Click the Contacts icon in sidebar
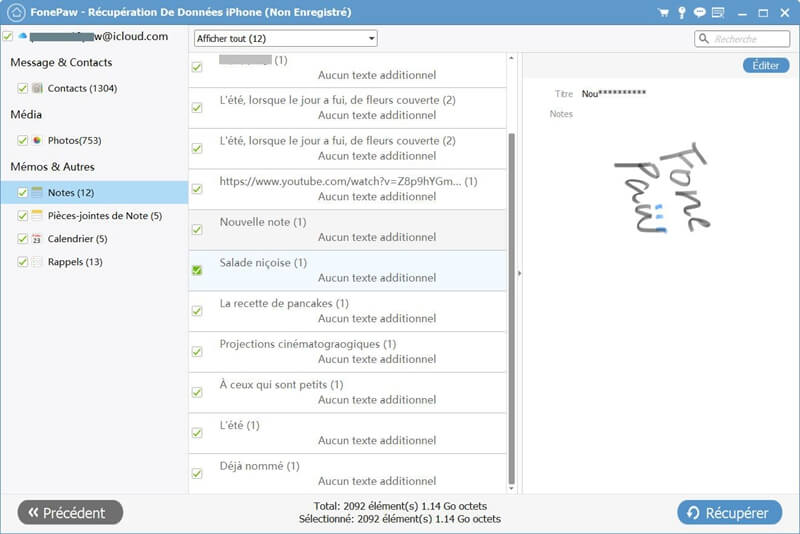 (x=37, y=88)
